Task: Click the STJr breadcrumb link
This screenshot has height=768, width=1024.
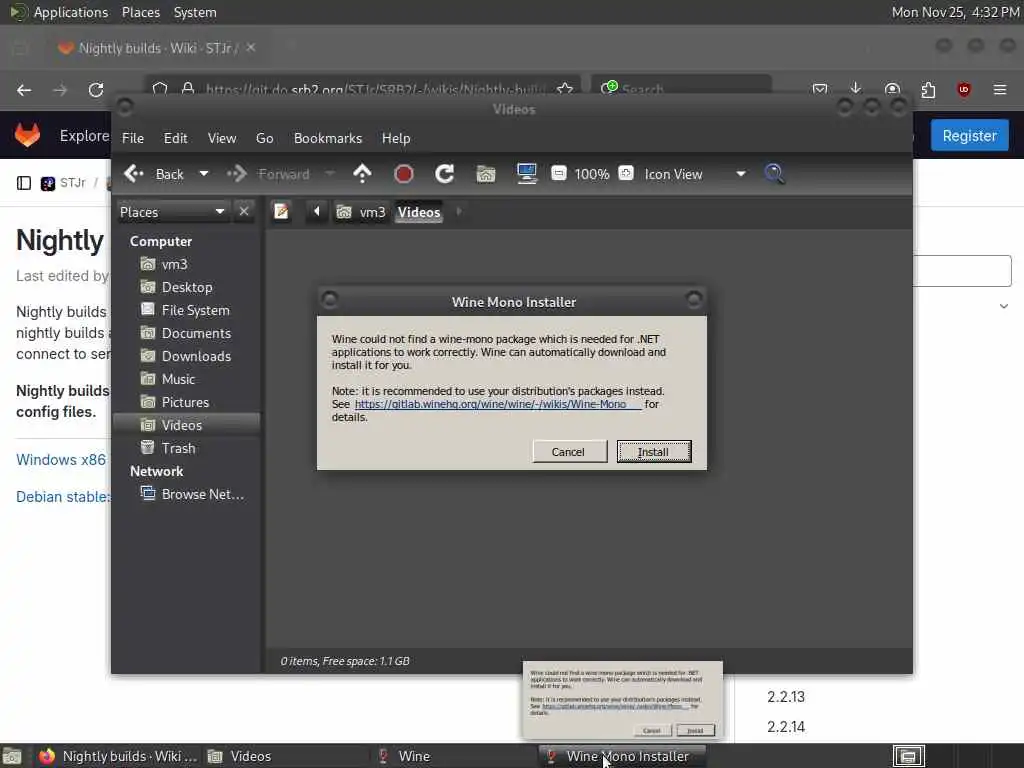Action: click(x=72, y=183)
